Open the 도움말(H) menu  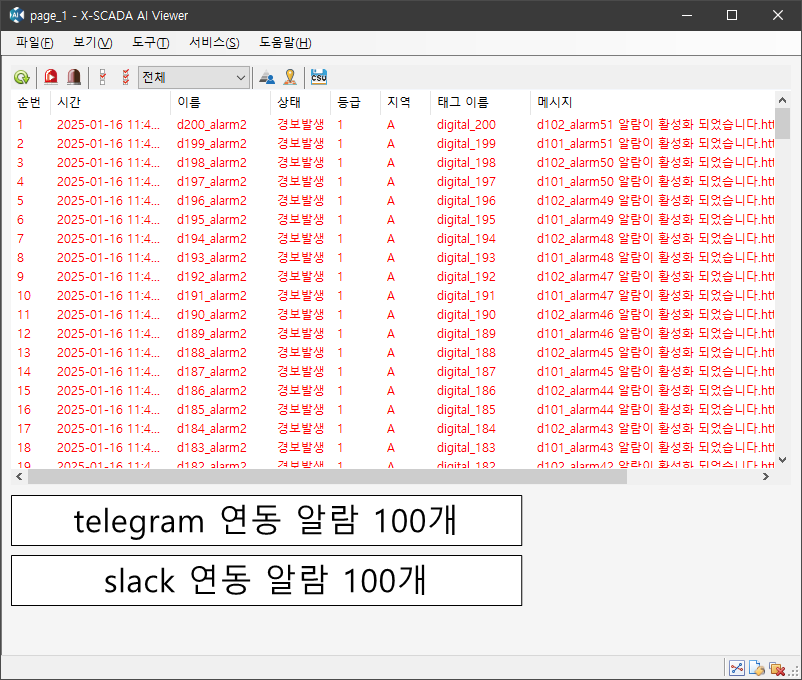pyautogui.click(x=285, y=42)
